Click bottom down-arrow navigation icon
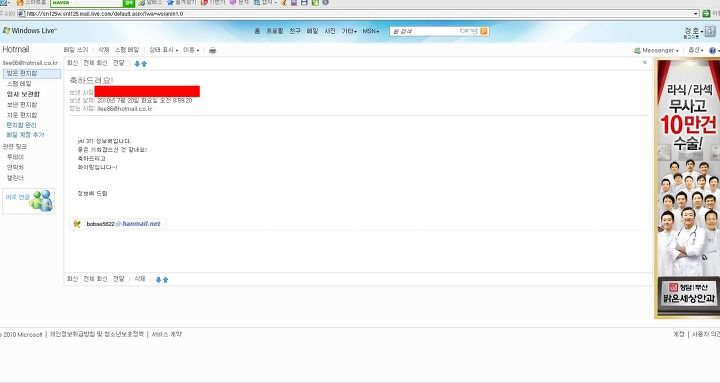The height and width of the screenshot is (383, 720). pos(158,279)
